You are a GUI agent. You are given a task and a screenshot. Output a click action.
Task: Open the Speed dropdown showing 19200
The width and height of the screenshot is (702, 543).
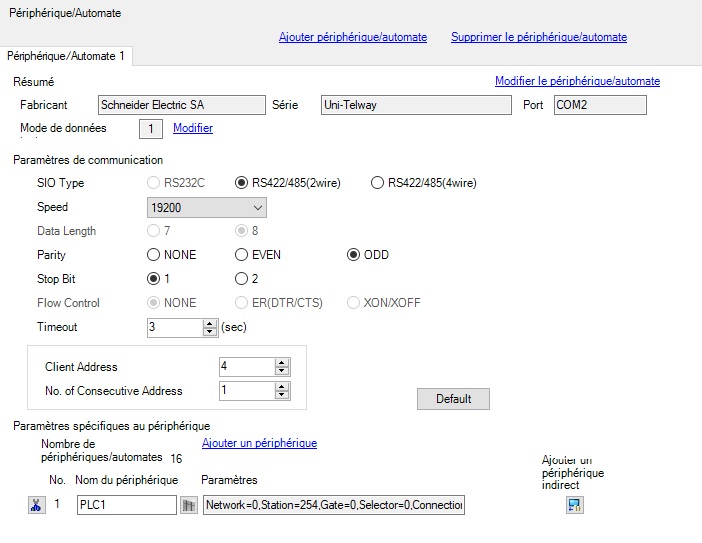click(x=206, y=207)
